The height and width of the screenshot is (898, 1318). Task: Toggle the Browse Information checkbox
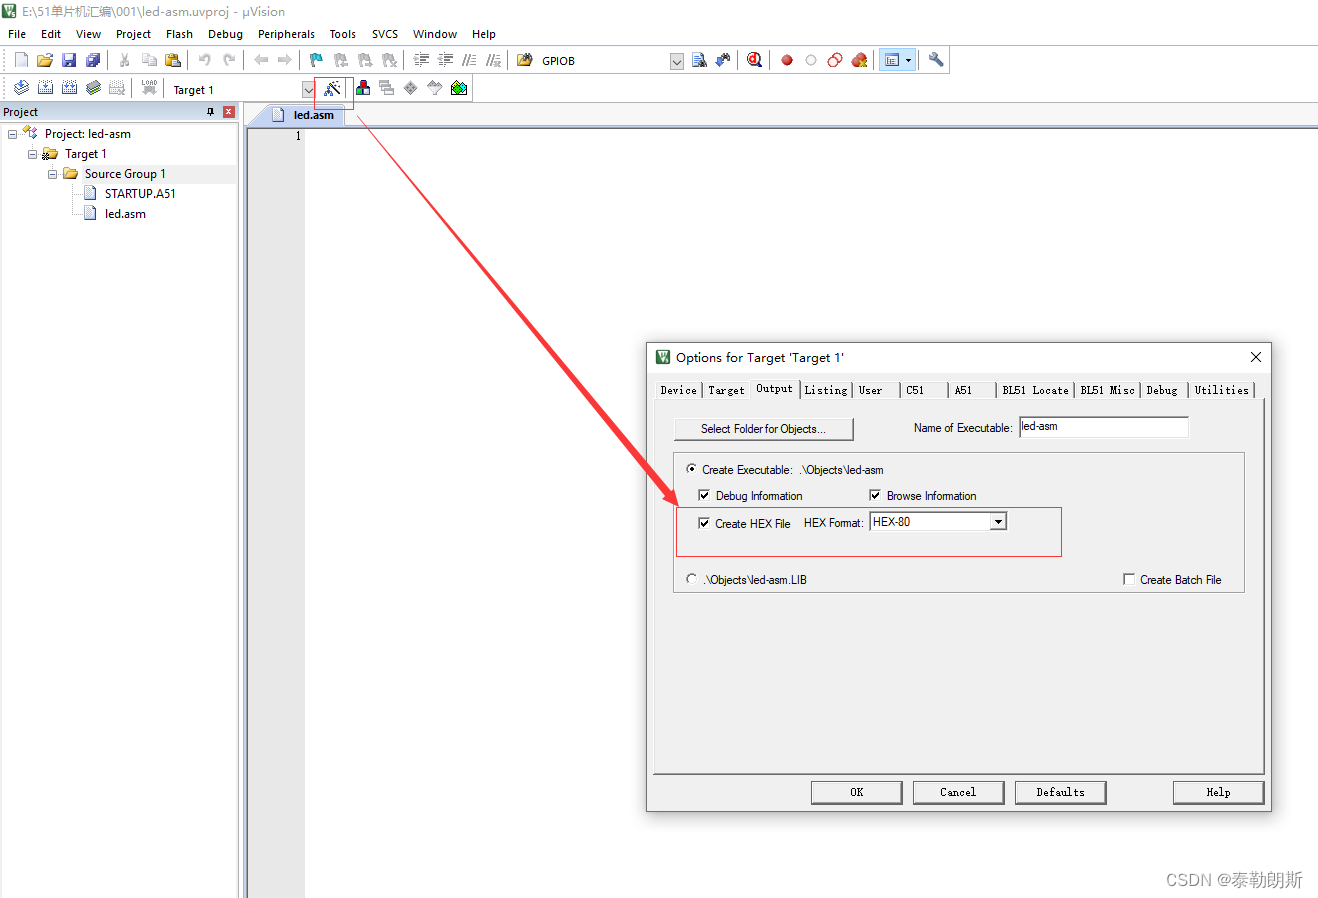[875, 495]
